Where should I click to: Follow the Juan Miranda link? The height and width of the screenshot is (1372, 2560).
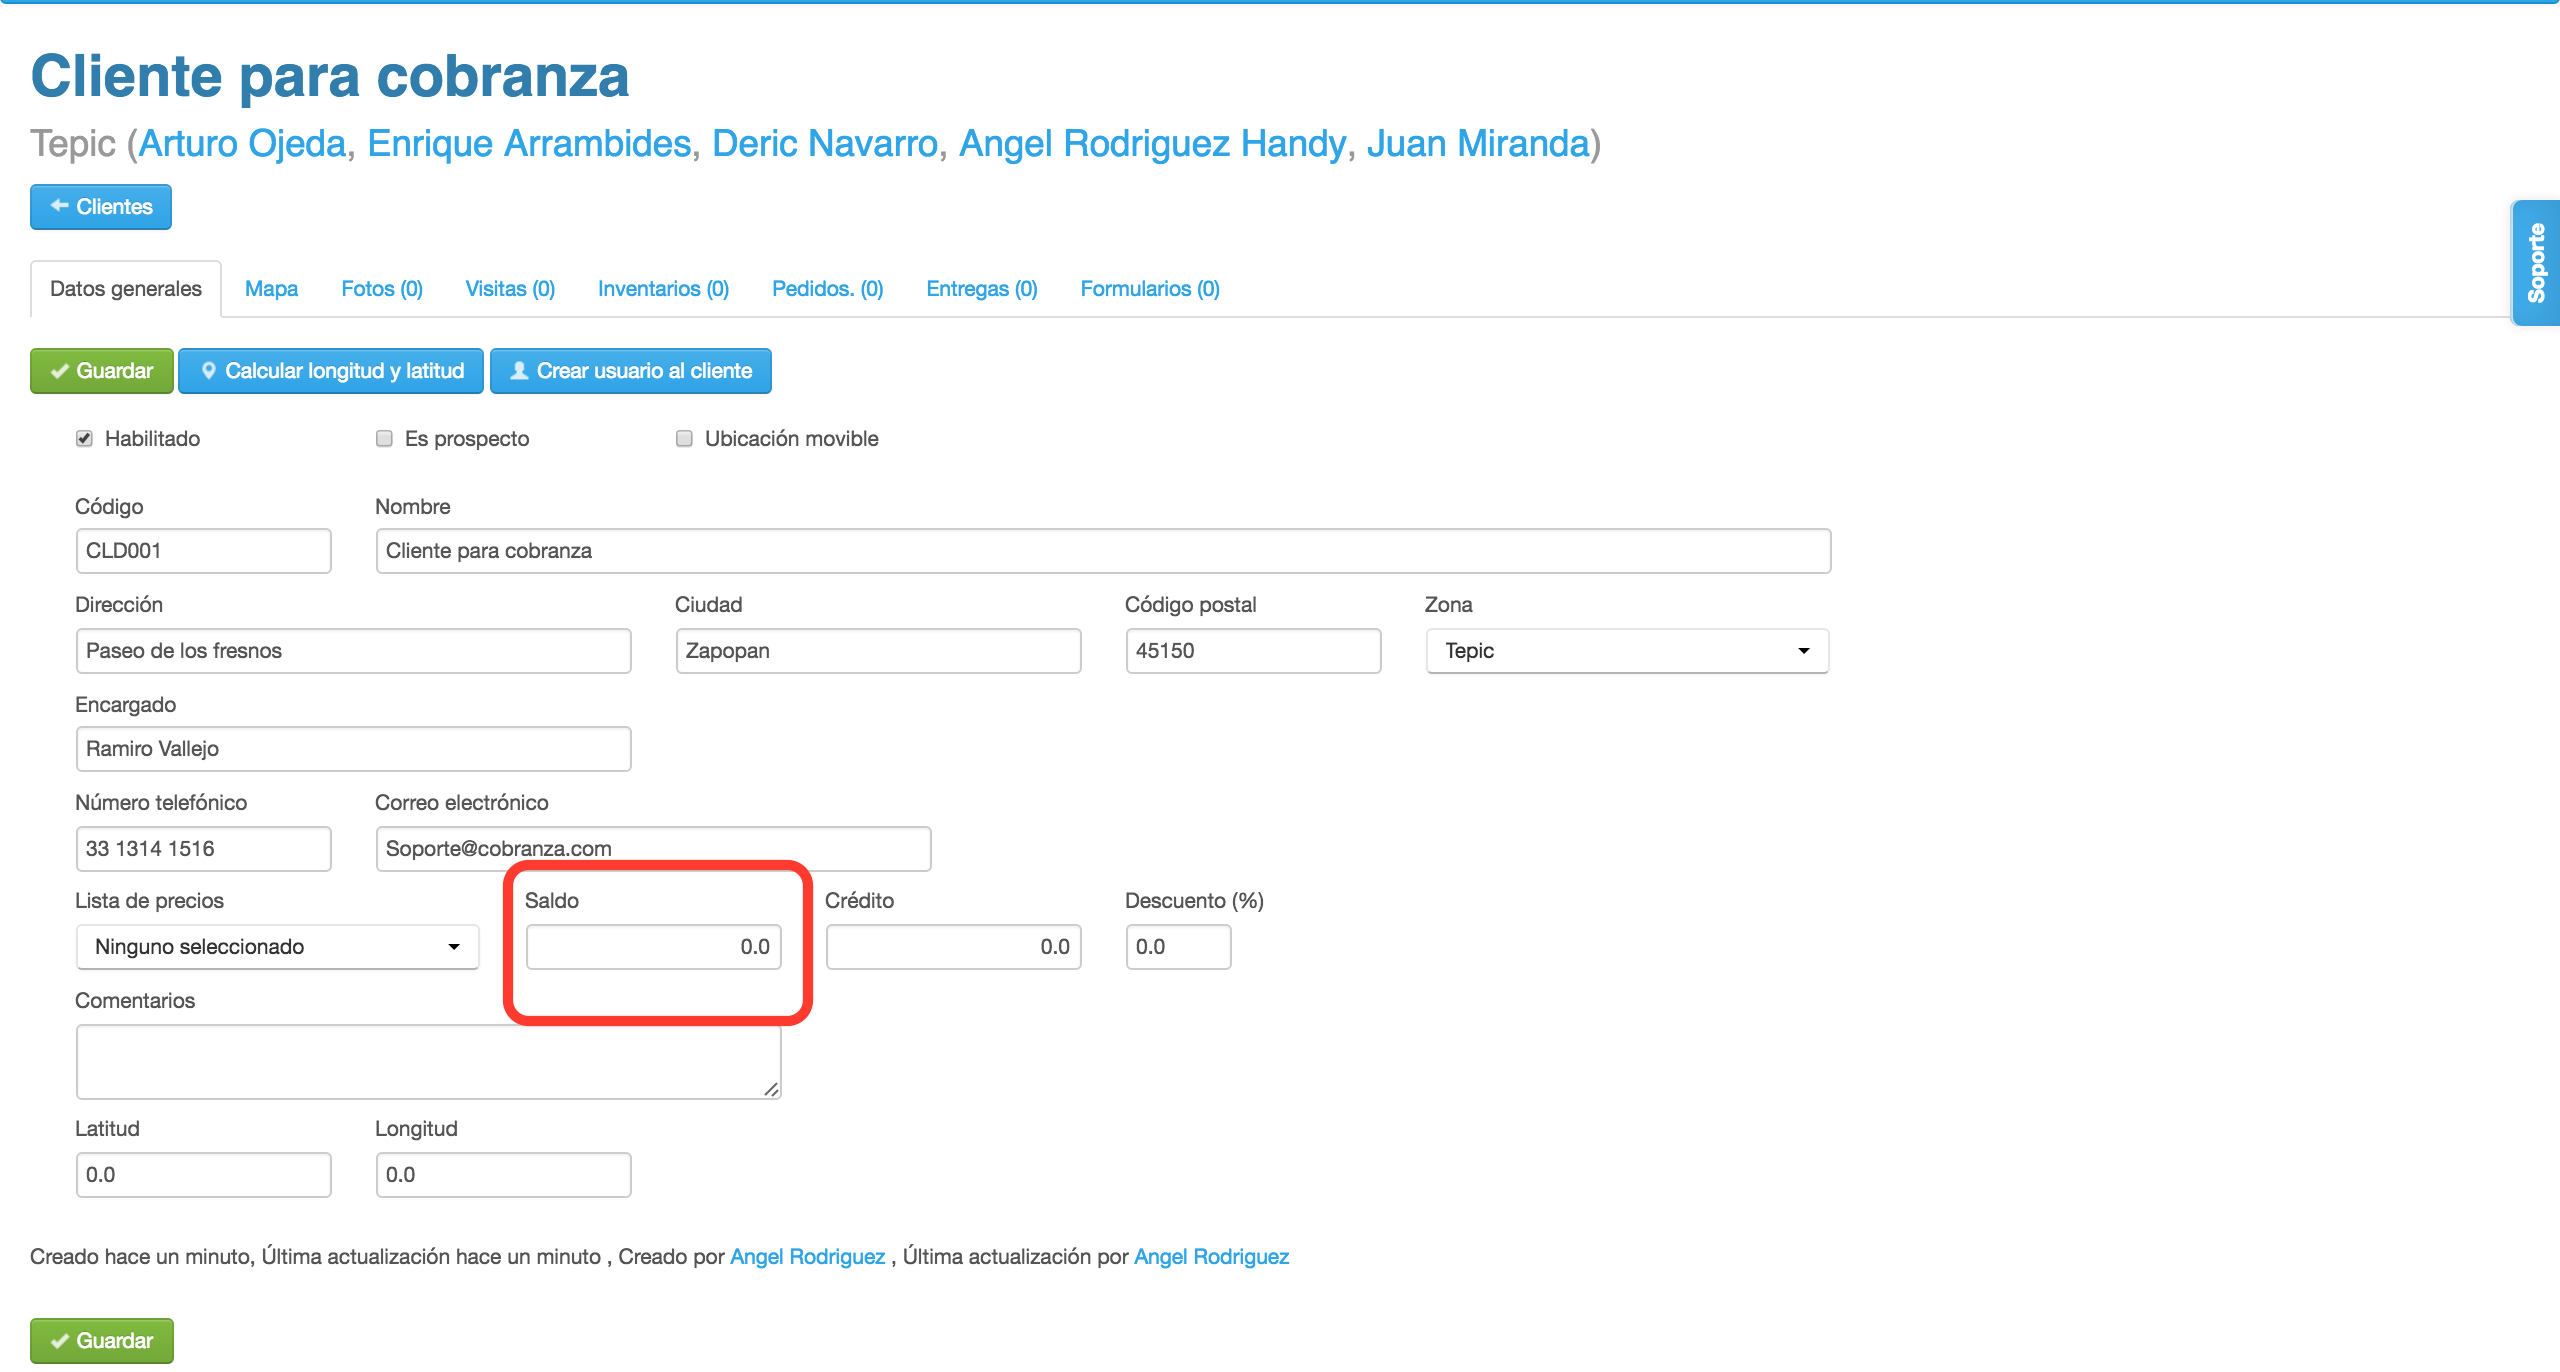1478,144
